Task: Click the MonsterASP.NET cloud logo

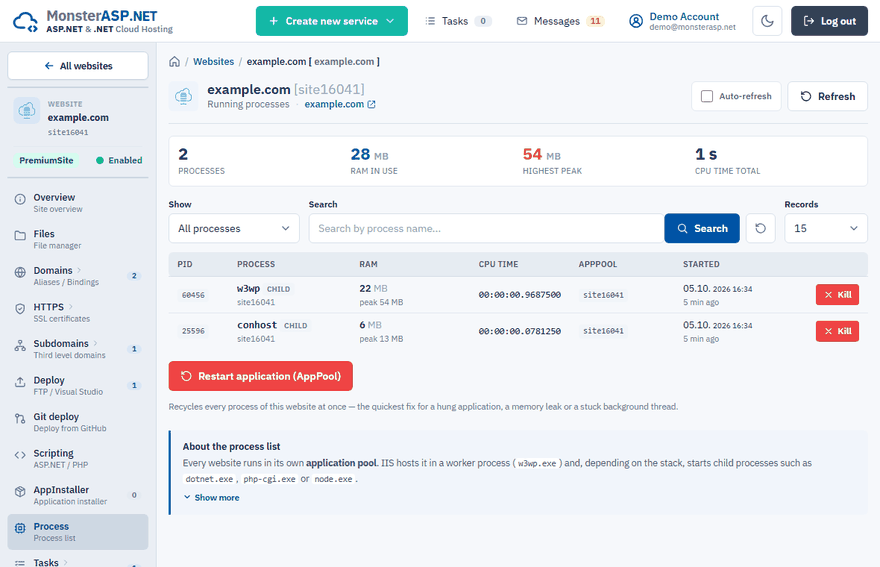Action: [x=25, y=22]
